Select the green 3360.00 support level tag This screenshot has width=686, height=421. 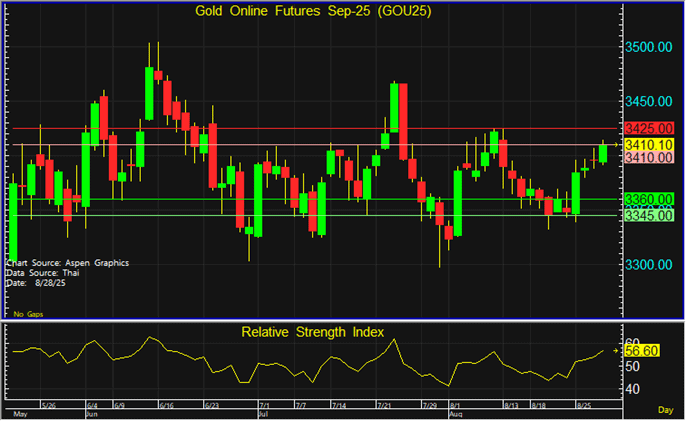pos(647,199)
